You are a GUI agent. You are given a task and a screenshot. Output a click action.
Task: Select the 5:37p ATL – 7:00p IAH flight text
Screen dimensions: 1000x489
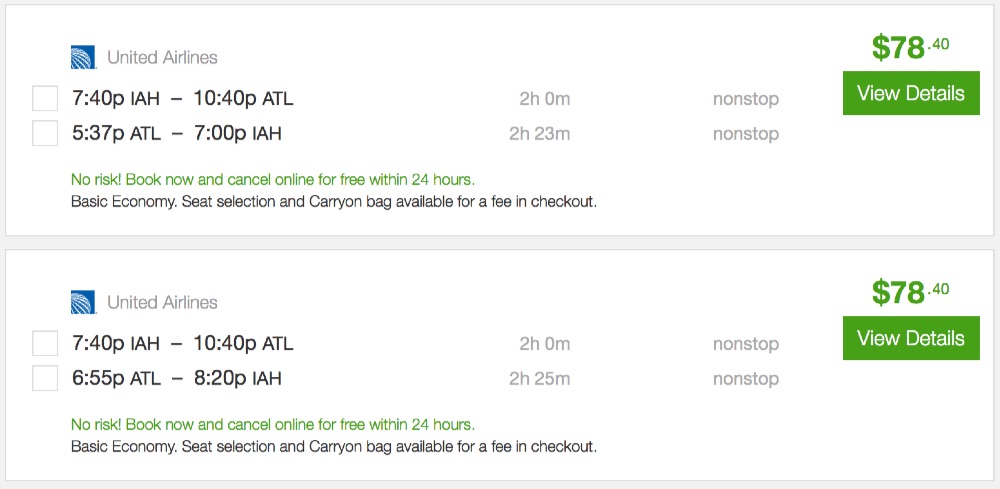tap(177, 133)
